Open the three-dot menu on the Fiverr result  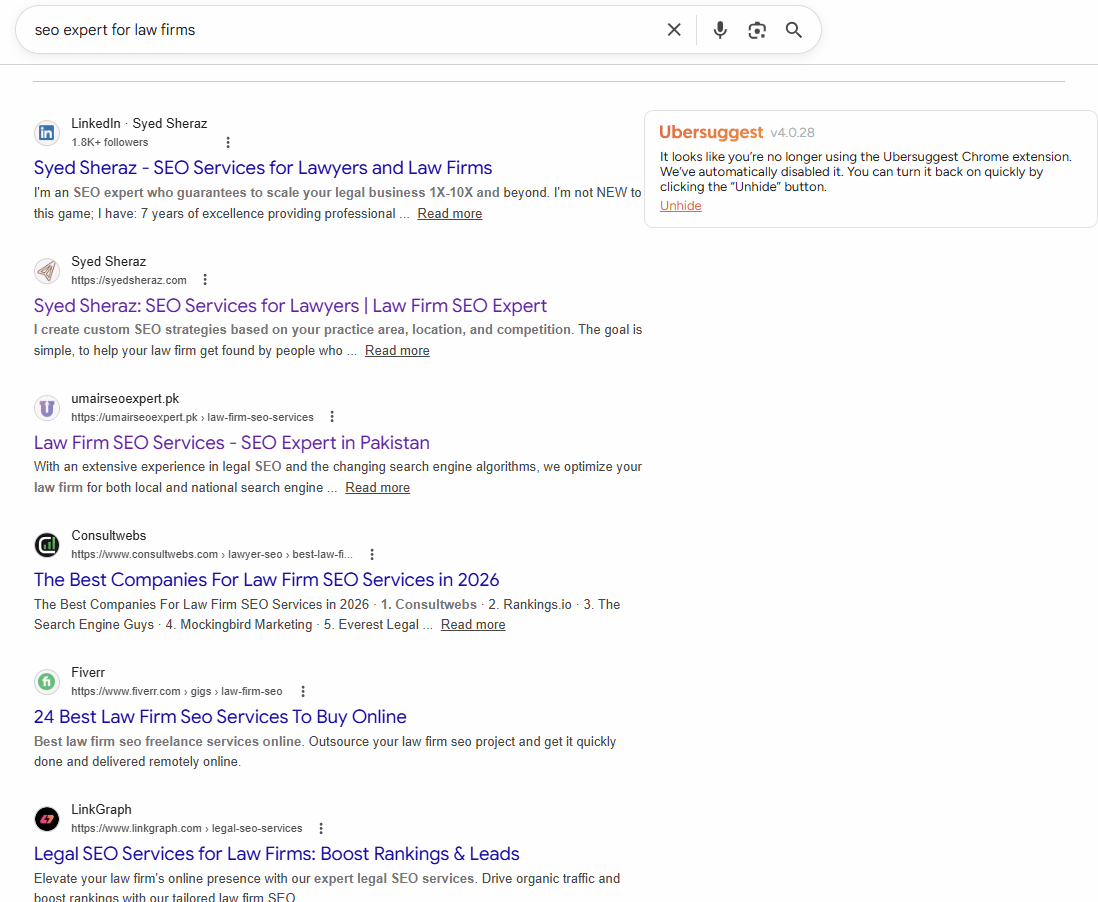(302, 690)
